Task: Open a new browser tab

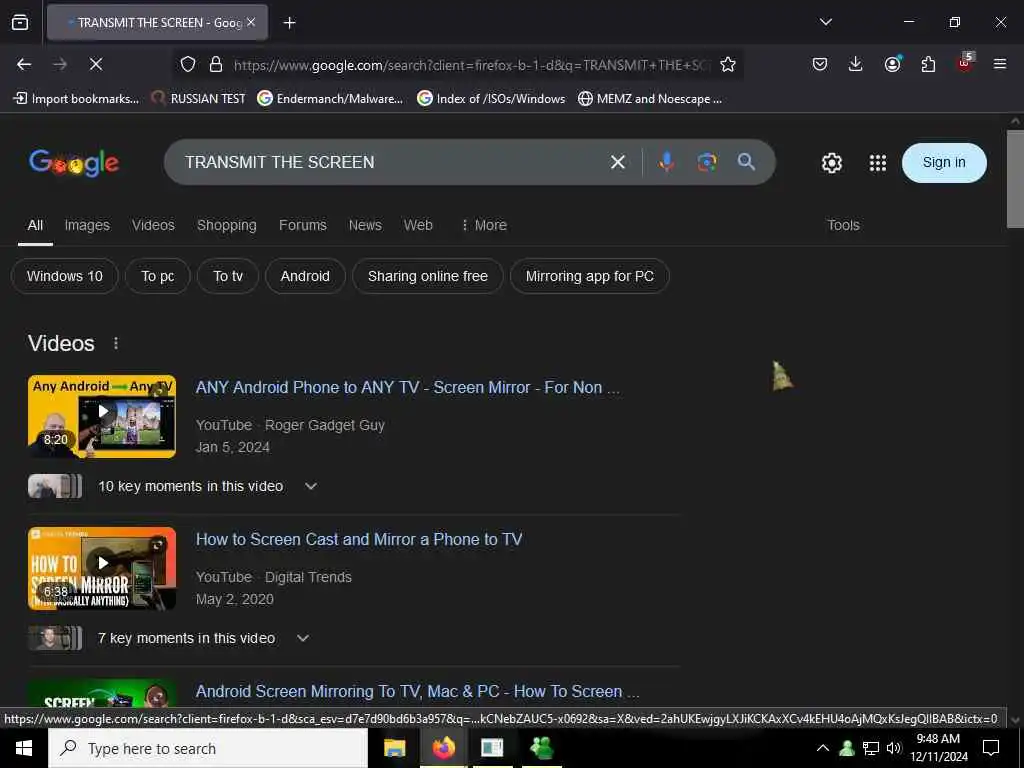Action: (289, 23)
